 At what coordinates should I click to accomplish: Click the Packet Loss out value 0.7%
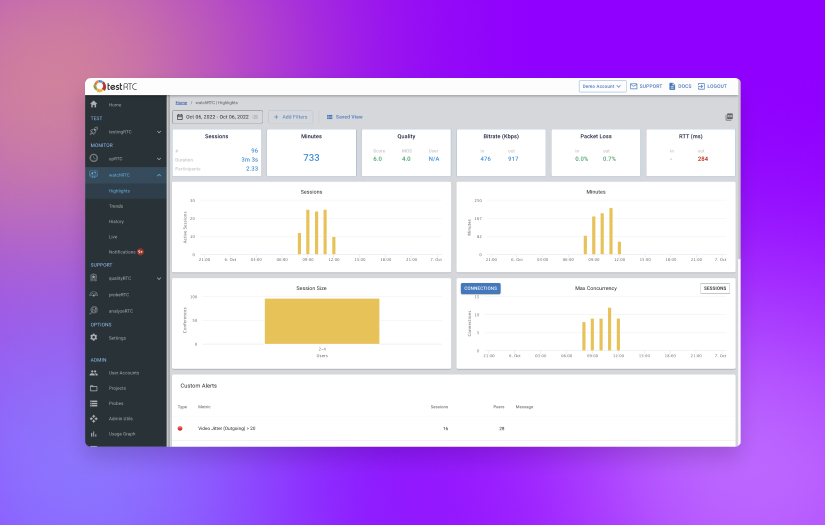click(609, 158)
